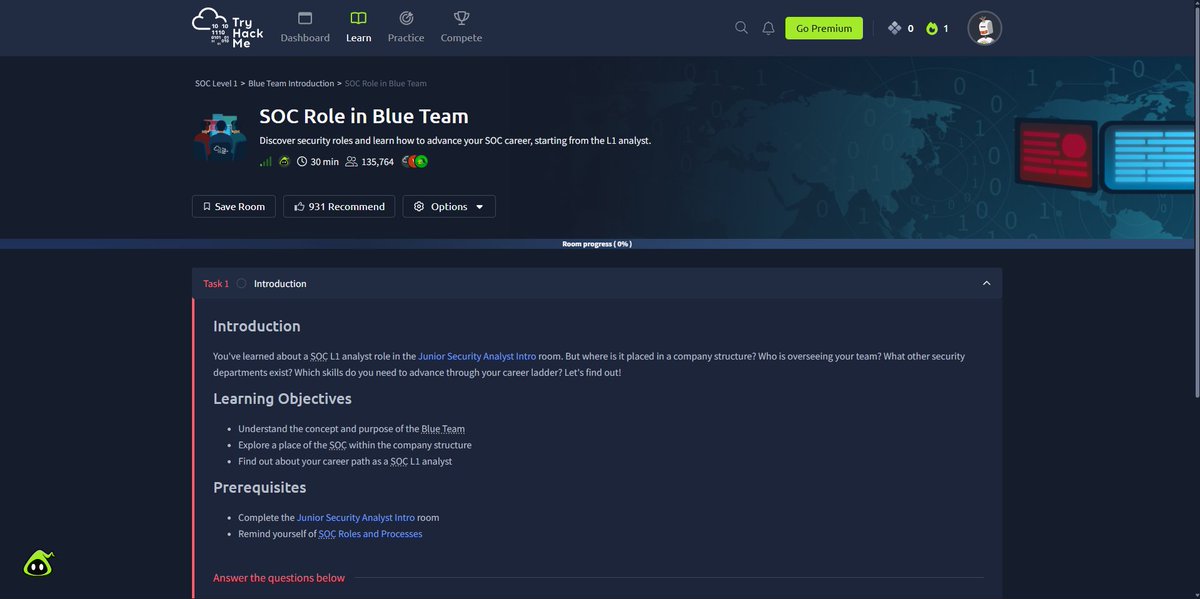Click the 931 Recommend button

point(339,206)
